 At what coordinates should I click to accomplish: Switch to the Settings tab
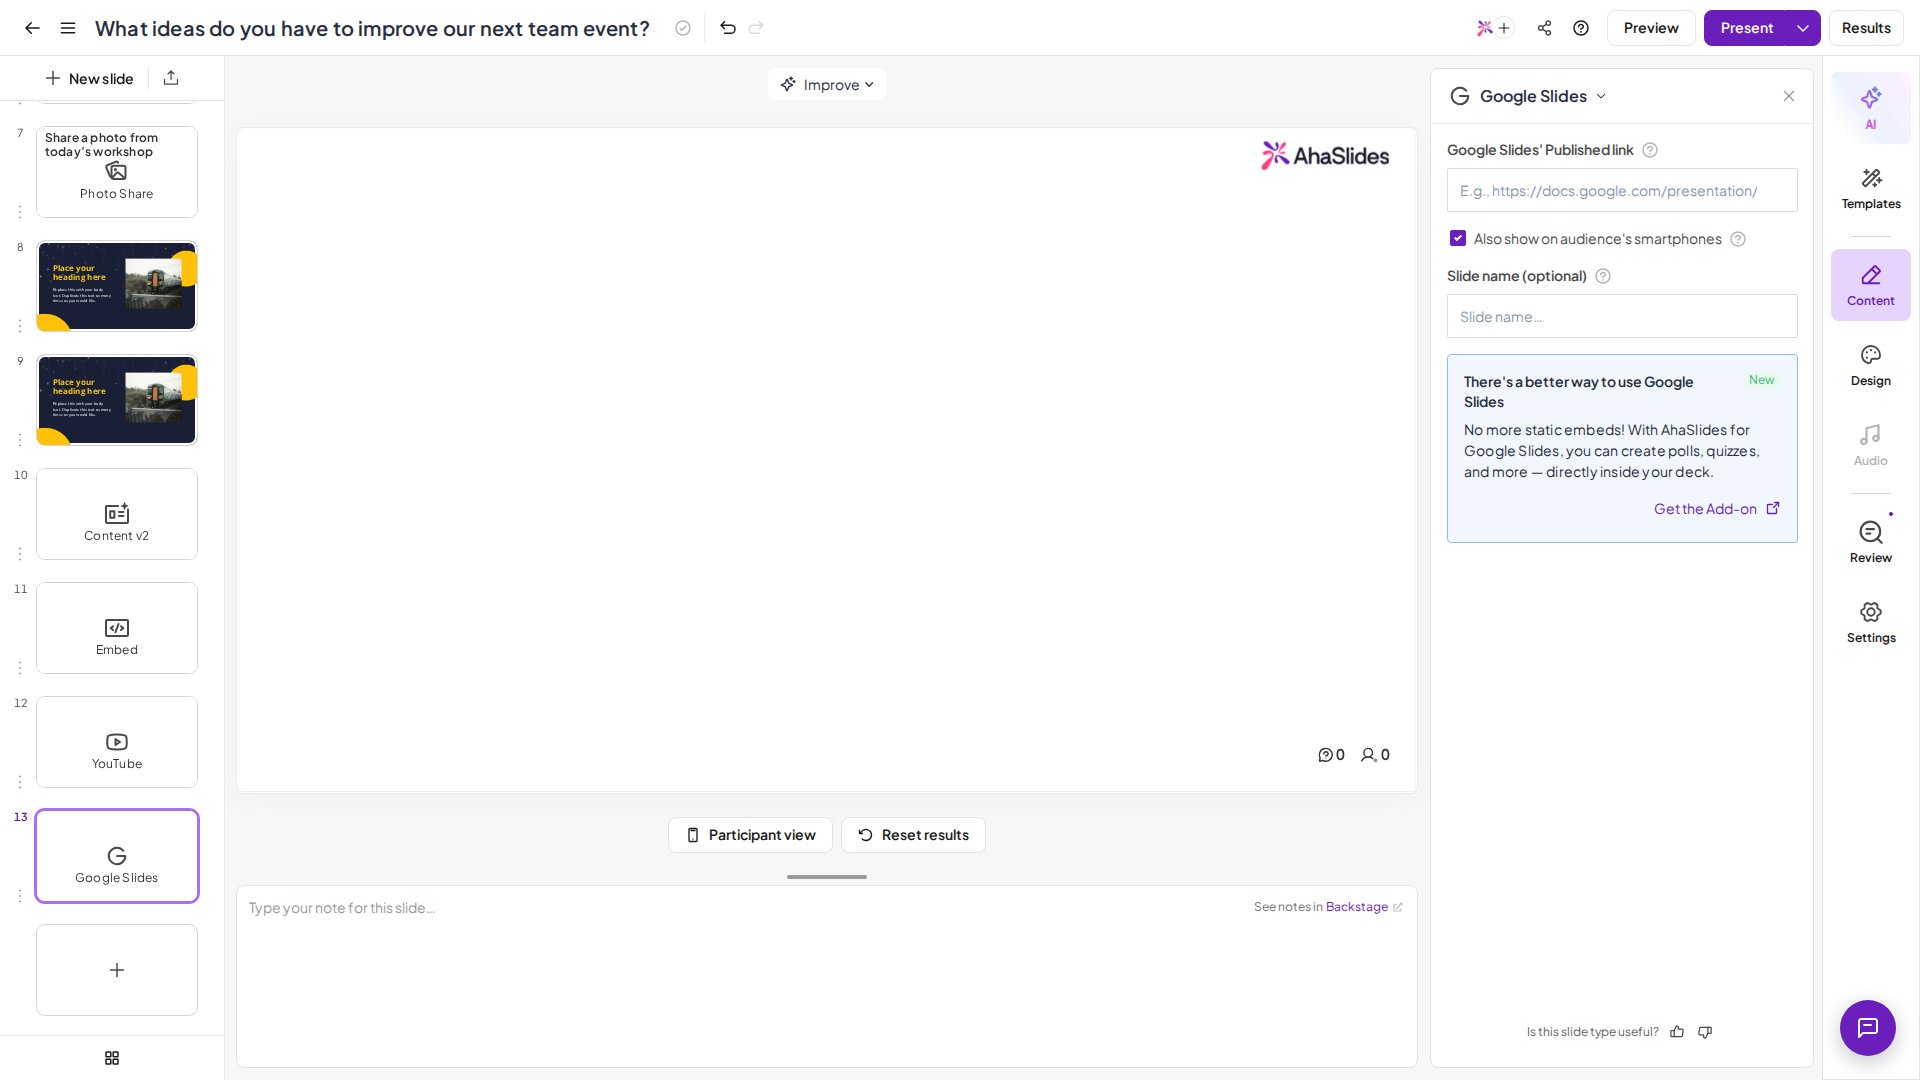pos(1870,622)
